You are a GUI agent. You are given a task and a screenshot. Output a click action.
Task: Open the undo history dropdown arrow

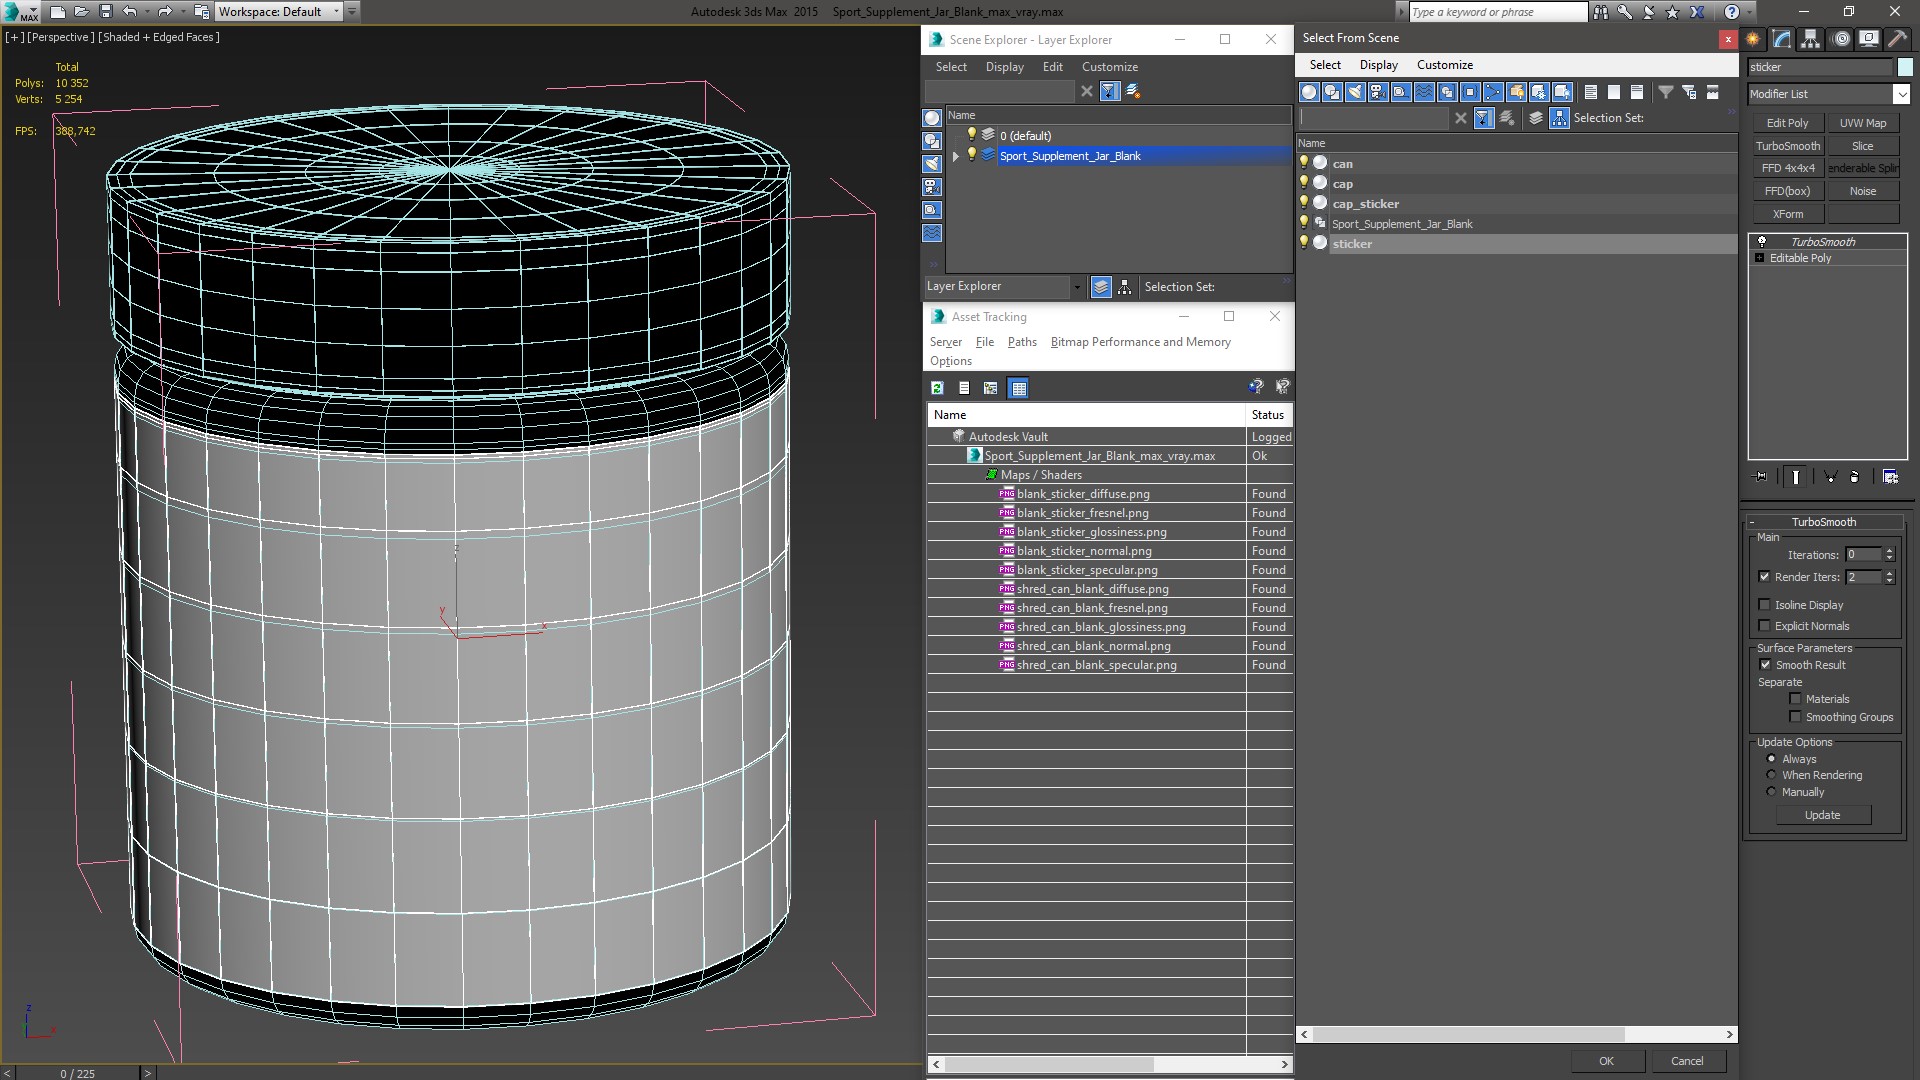(147, 12)
